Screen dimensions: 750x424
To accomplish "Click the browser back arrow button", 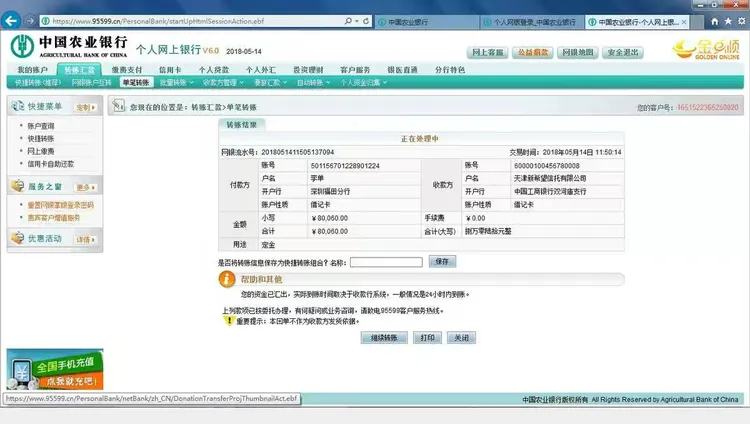I will 11,21.
